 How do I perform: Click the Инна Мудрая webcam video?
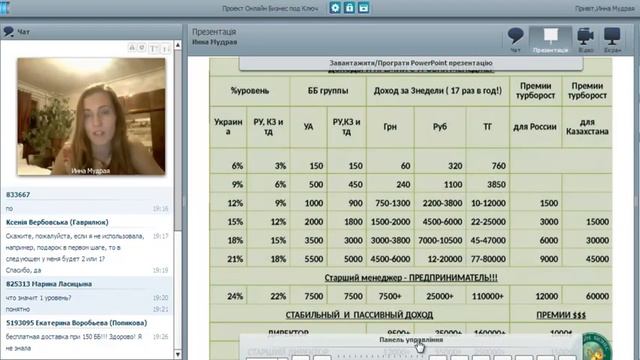click(91, 116)
